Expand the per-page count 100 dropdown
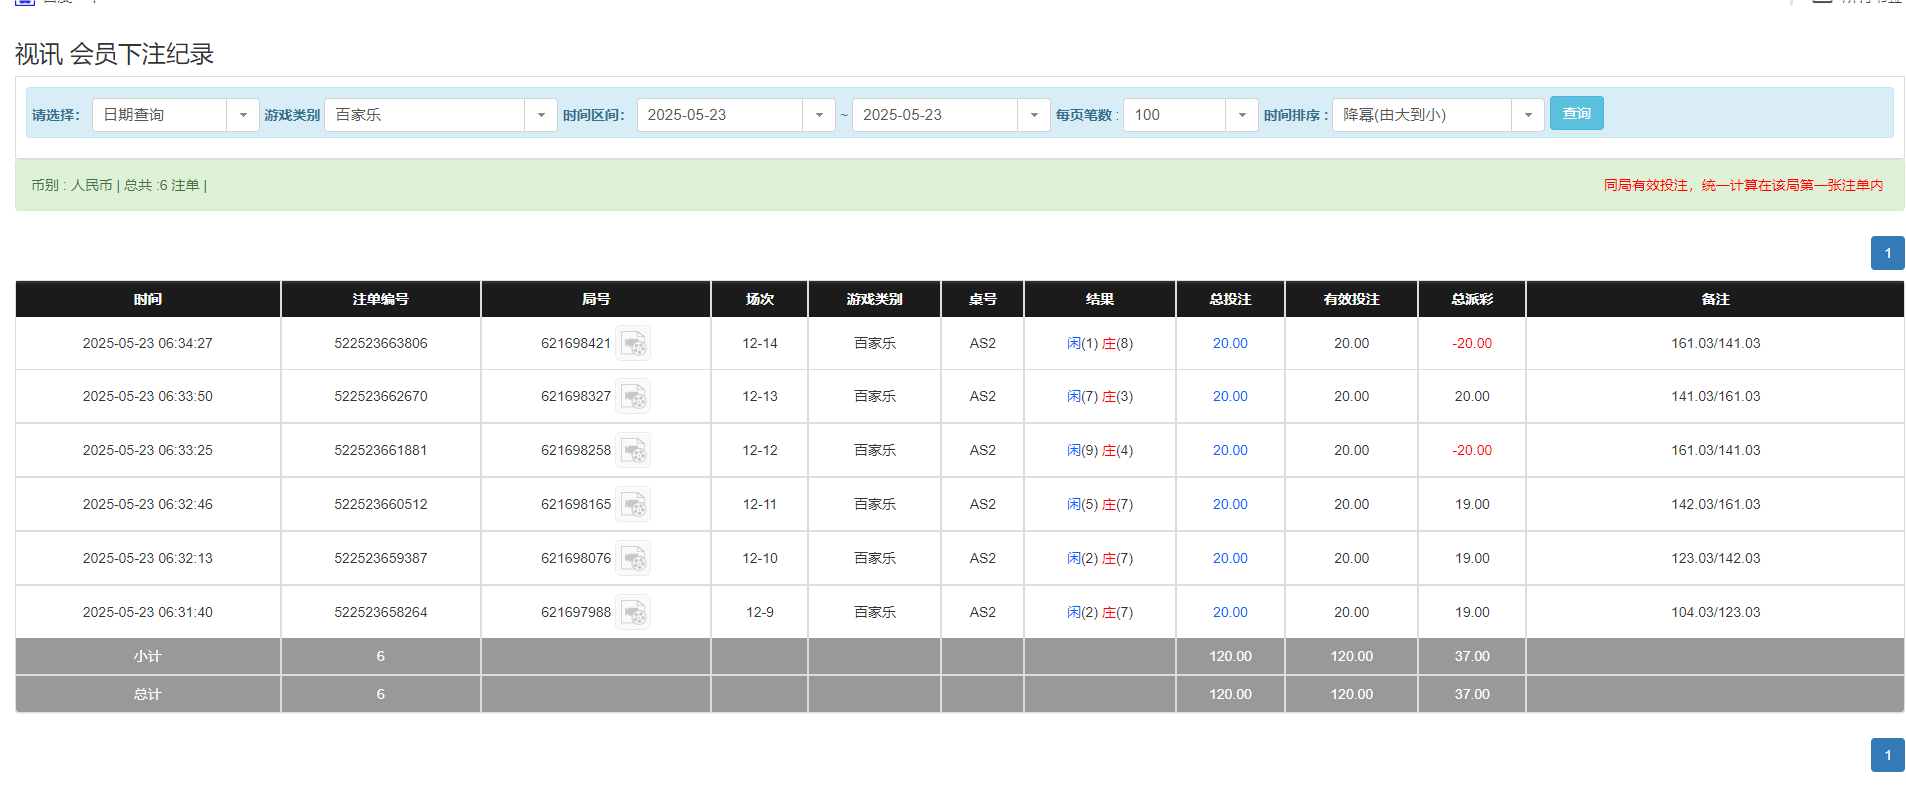 1241,115
